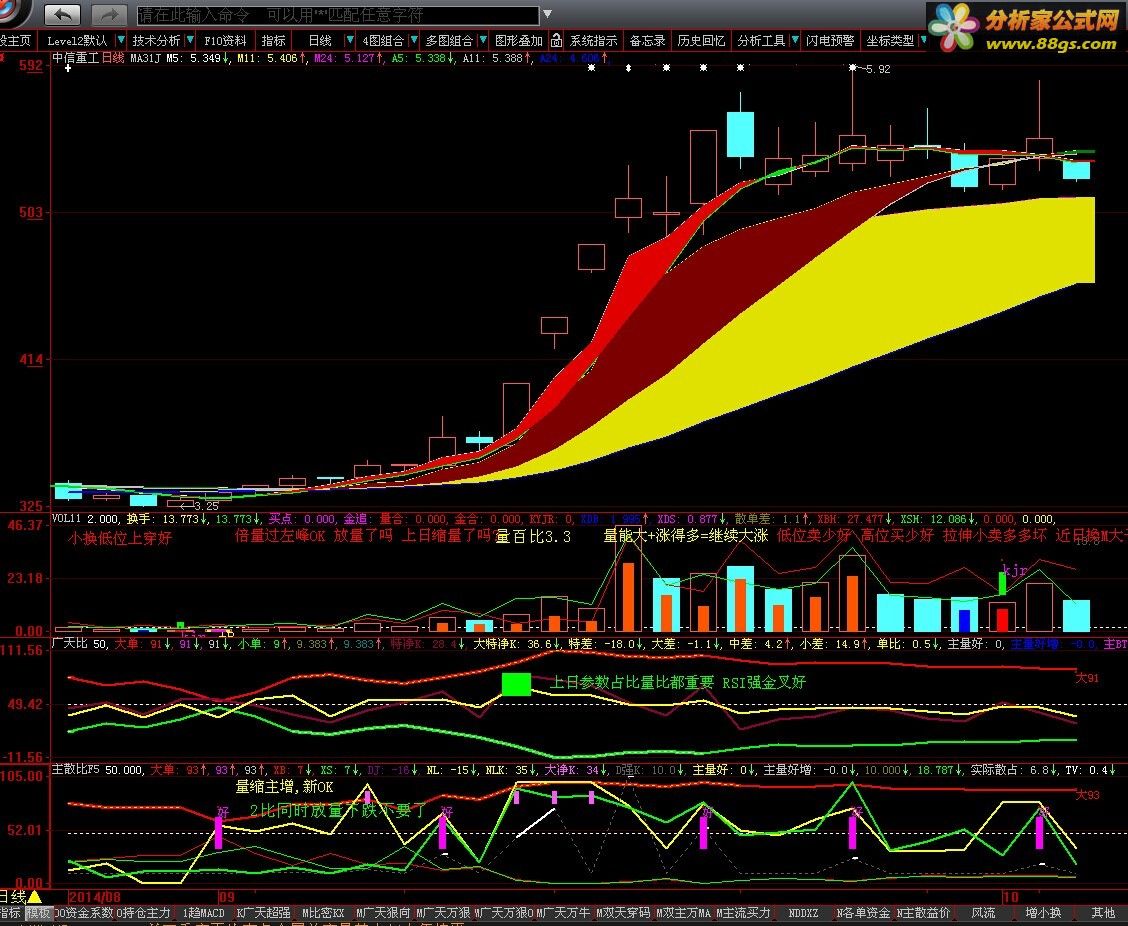
Task: Switch to K广天超强 indicator tab
Action: point(264,912)
